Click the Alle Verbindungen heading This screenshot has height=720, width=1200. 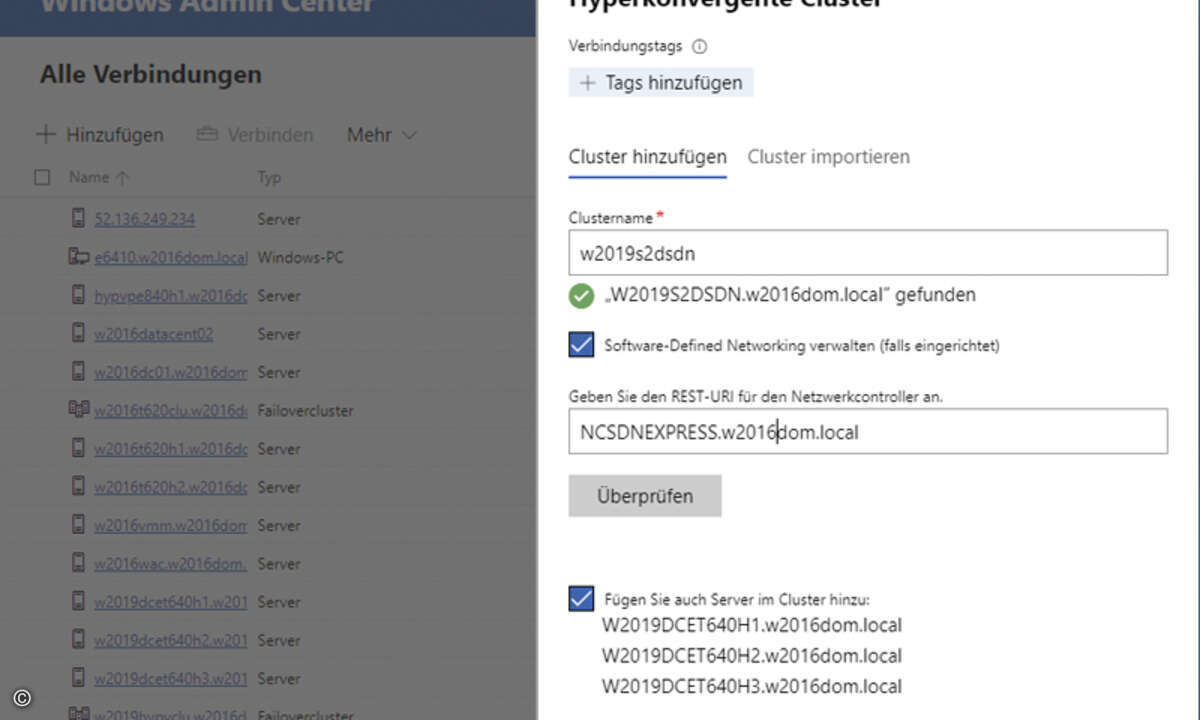[x=151, y=74]
